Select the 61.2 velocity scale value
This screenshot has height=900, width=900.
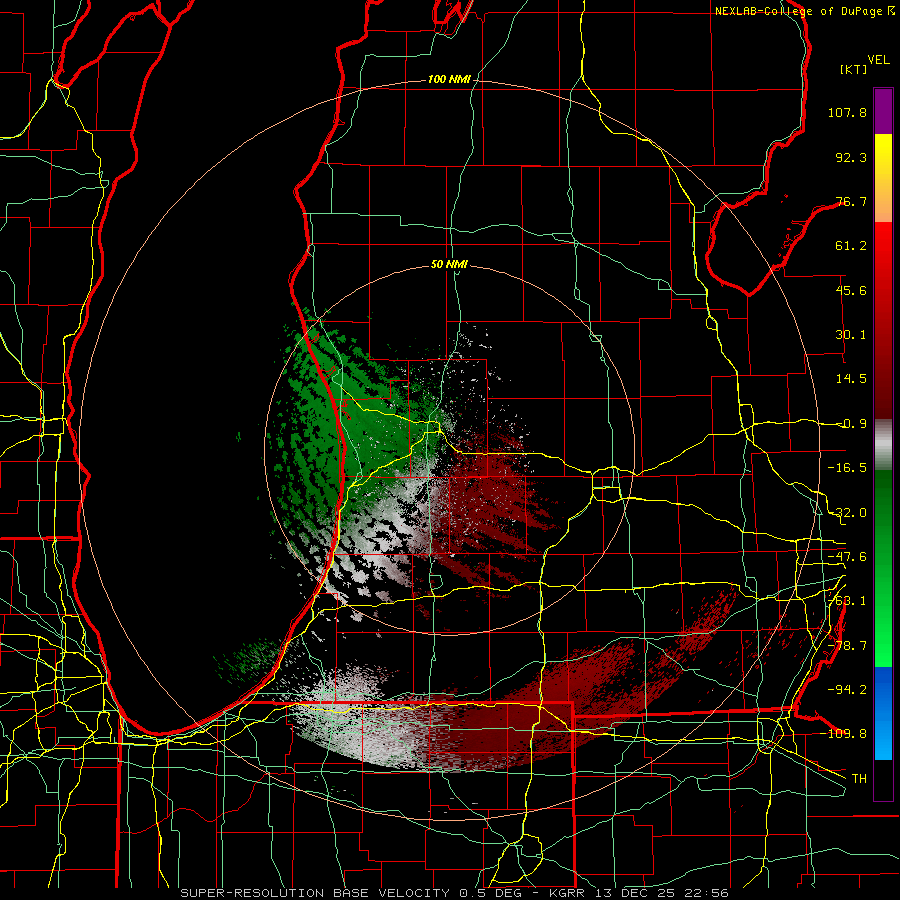click(851, 246)
